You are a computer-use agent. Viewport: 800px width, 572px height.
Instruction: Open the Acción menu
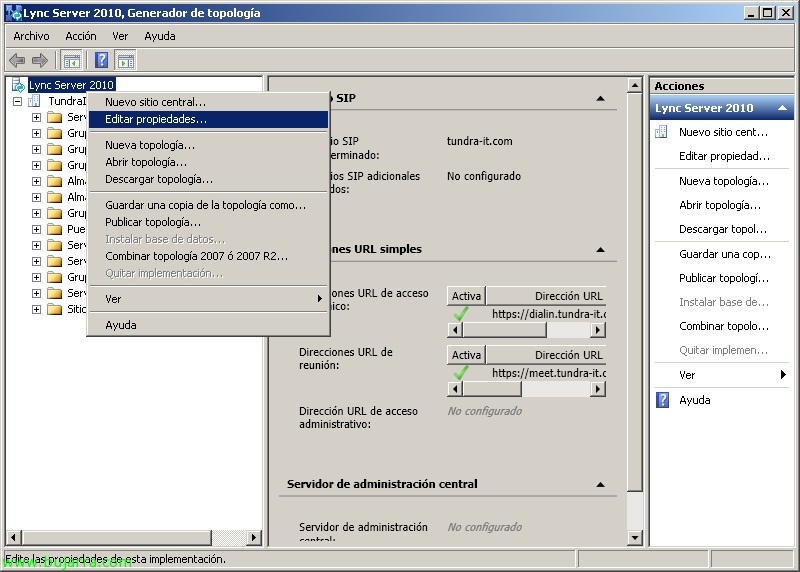(81, 36)
